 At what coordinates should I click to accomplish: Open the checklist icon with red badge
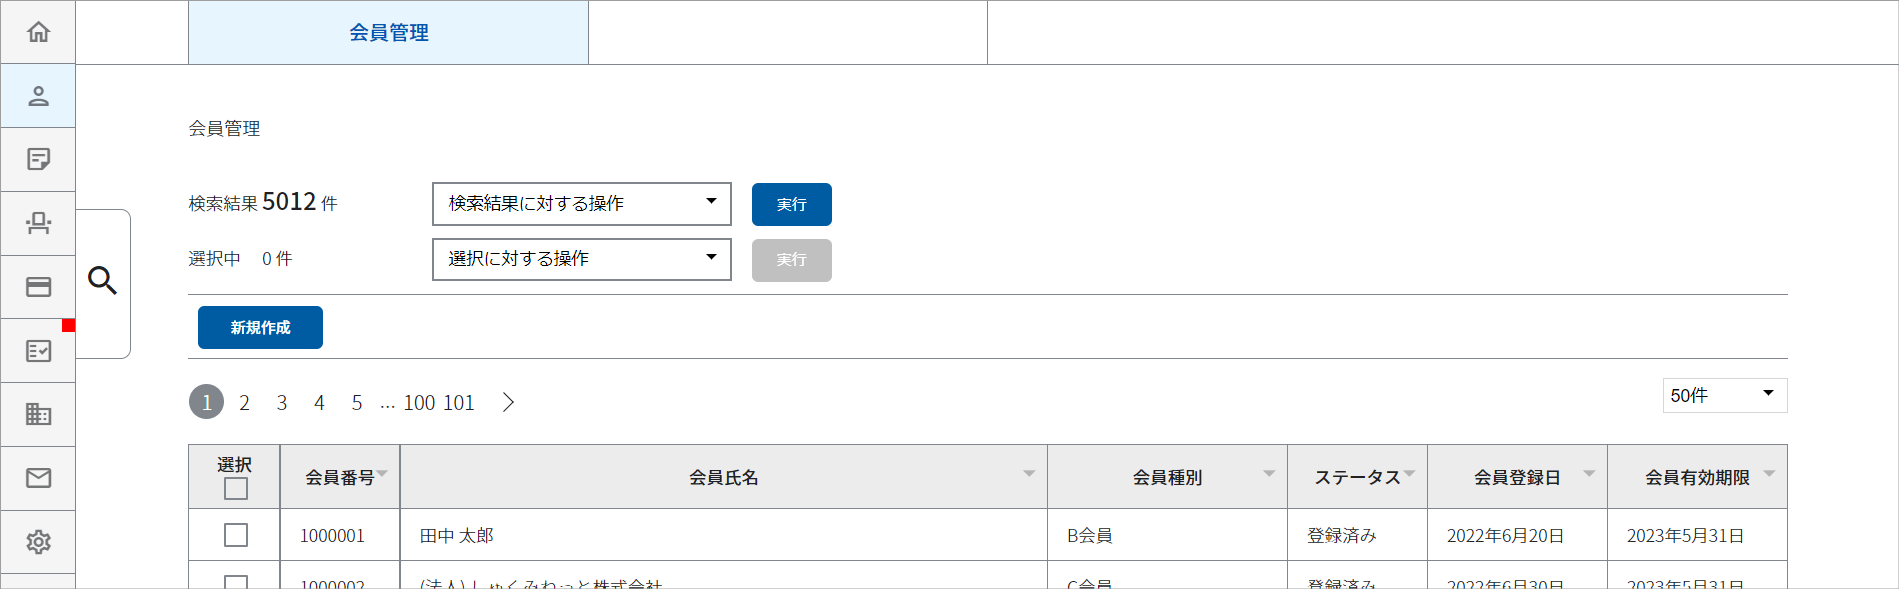pos(38,351)
